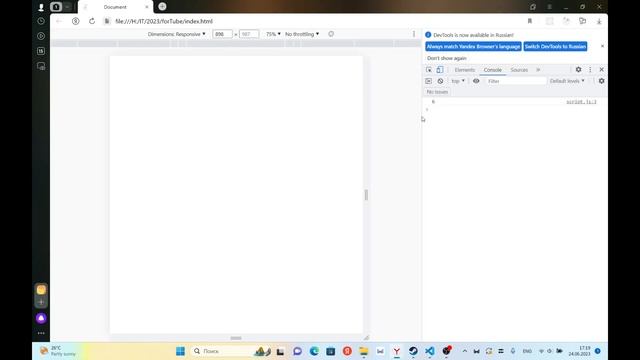Click the right-edge viewport resize handle
The image size is (640, 360).
pos(366,195)
